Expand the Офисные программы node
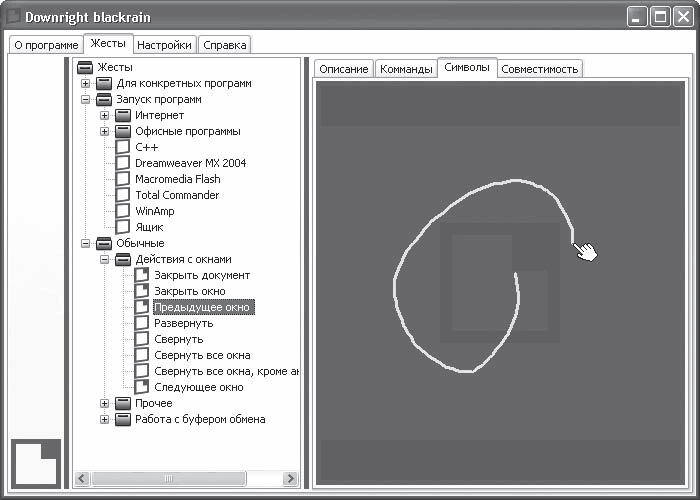Image resolution: width=700 pixels, height=500 pixels. click(x=104, y=131)
